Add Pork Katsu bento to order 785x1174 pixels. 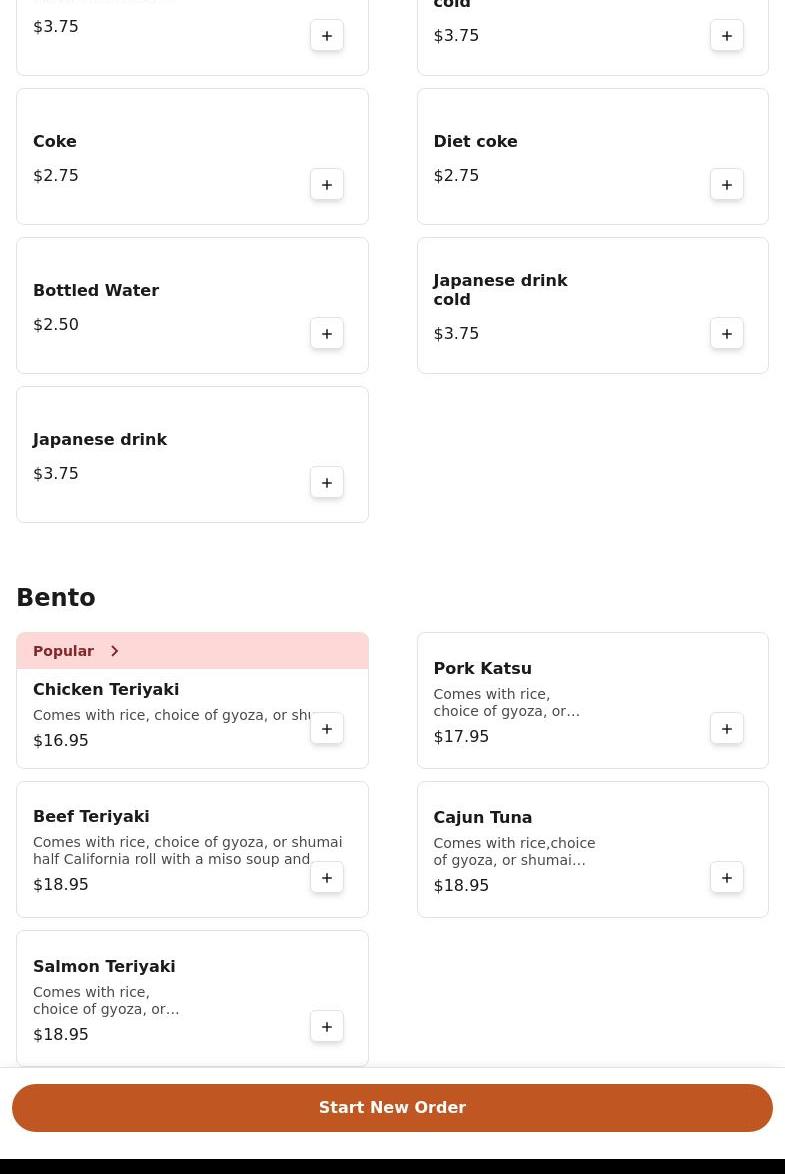pyautogui.click(x=727, y=729)
